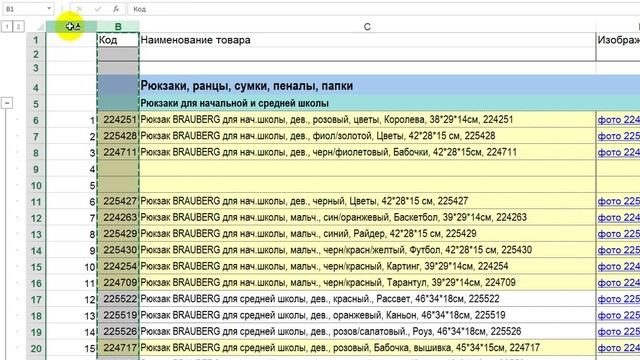This screenshot has width=640, height=360.
Task: Select the Роуз backpack name cell
Action: pos(367,332)
